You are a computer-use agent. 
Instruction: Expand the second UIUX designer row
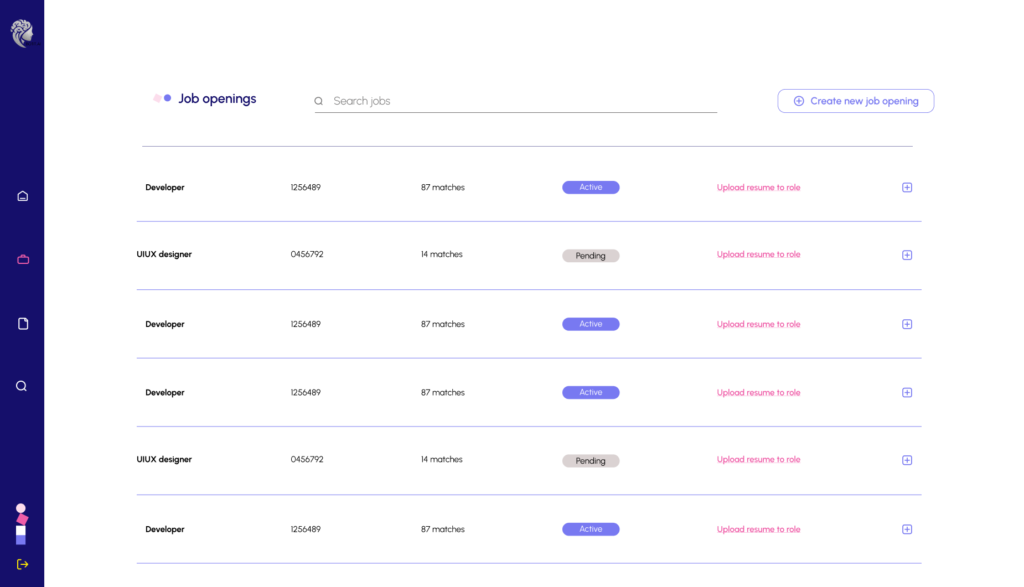(907, 461)
